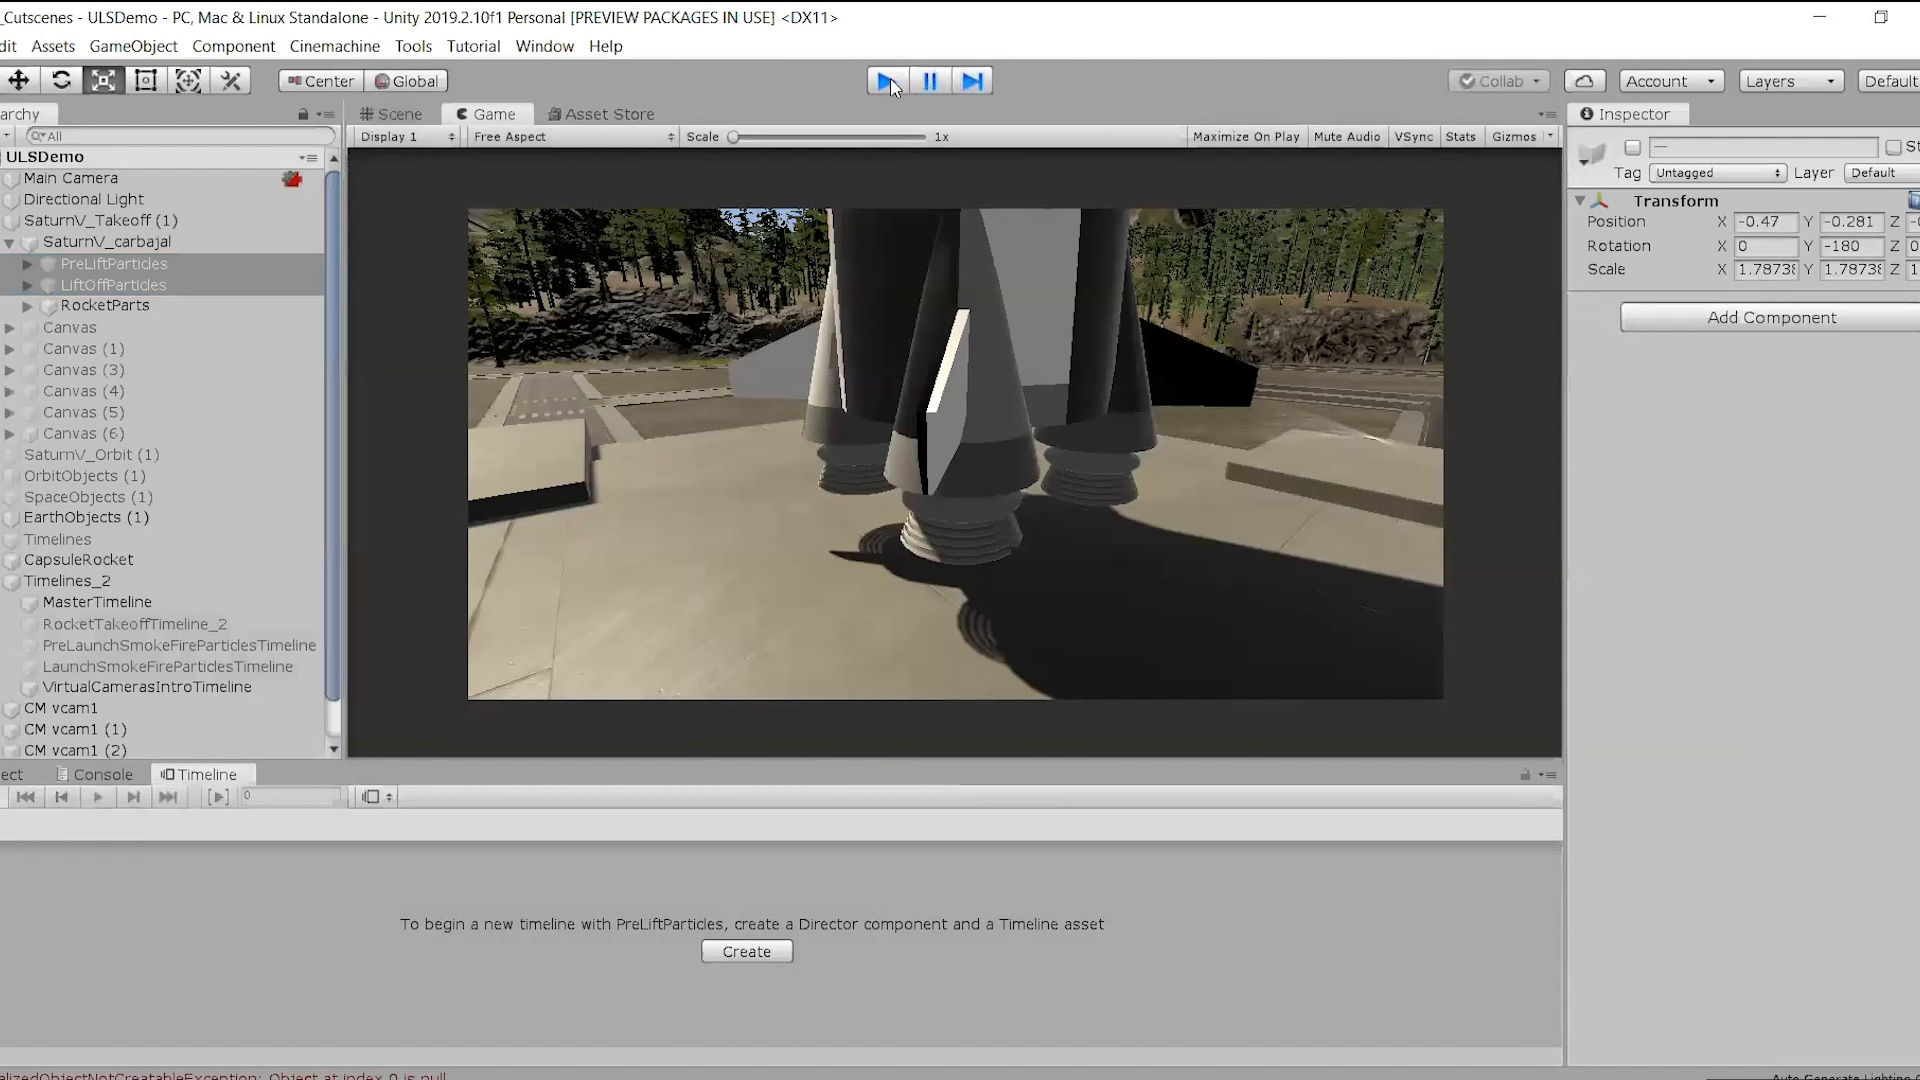This screenshot has width=1920, height=1080.
Task: Expand the Canvas (3) node
Action: (x=10, y=370)
